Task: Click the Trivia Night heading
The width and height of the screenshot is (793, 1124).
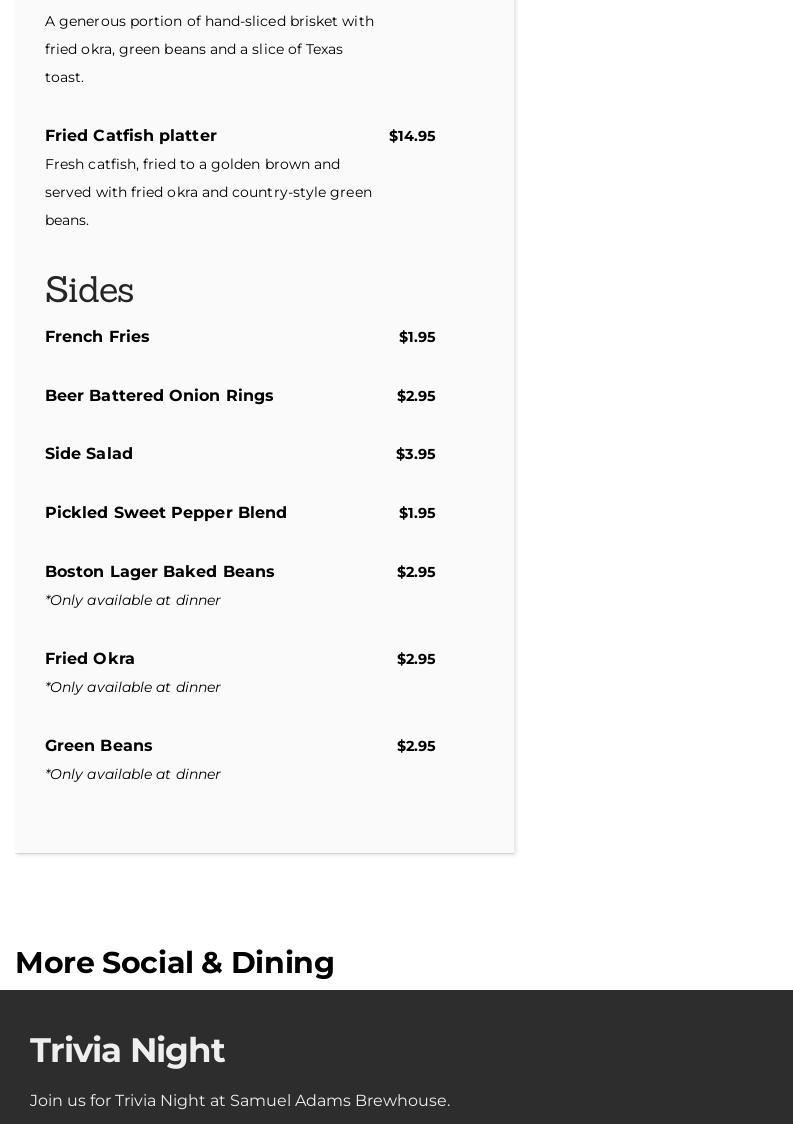Action: [x=127, y=1050]
